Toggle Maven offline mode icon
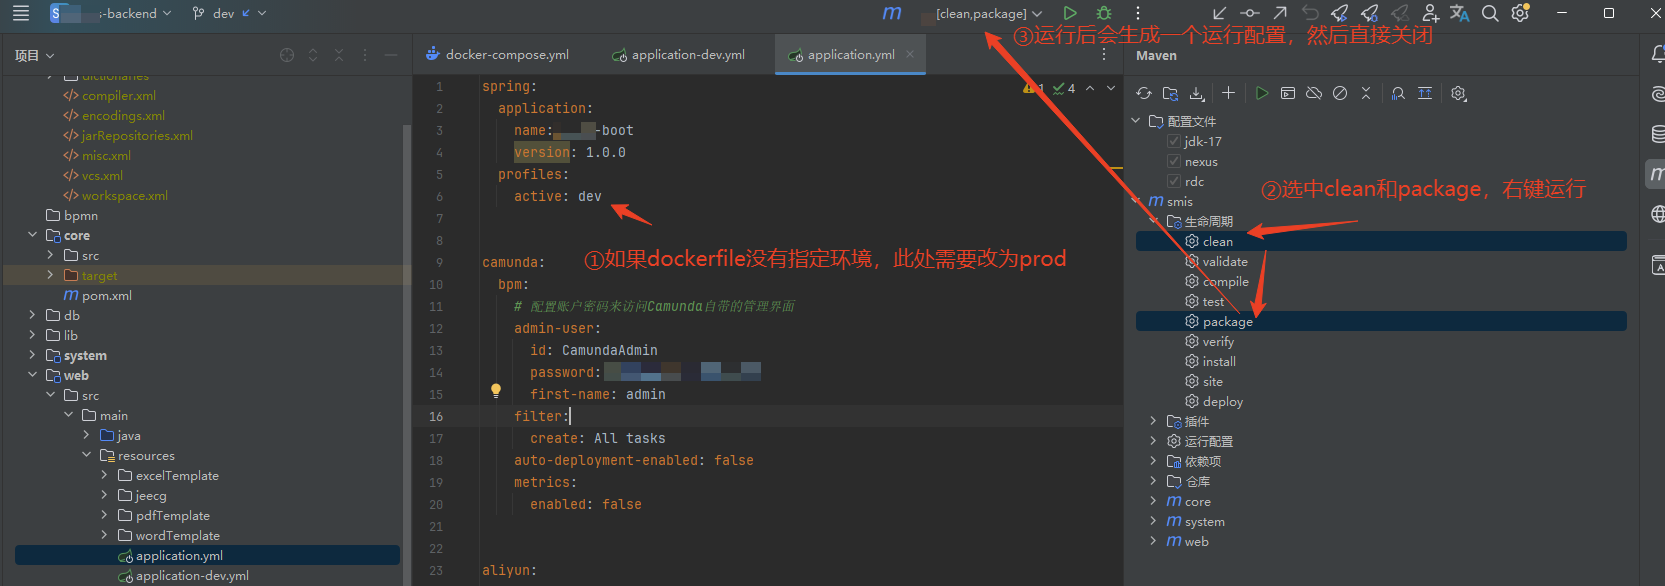Screen dimensions: 1665x586 point(1314,93)
